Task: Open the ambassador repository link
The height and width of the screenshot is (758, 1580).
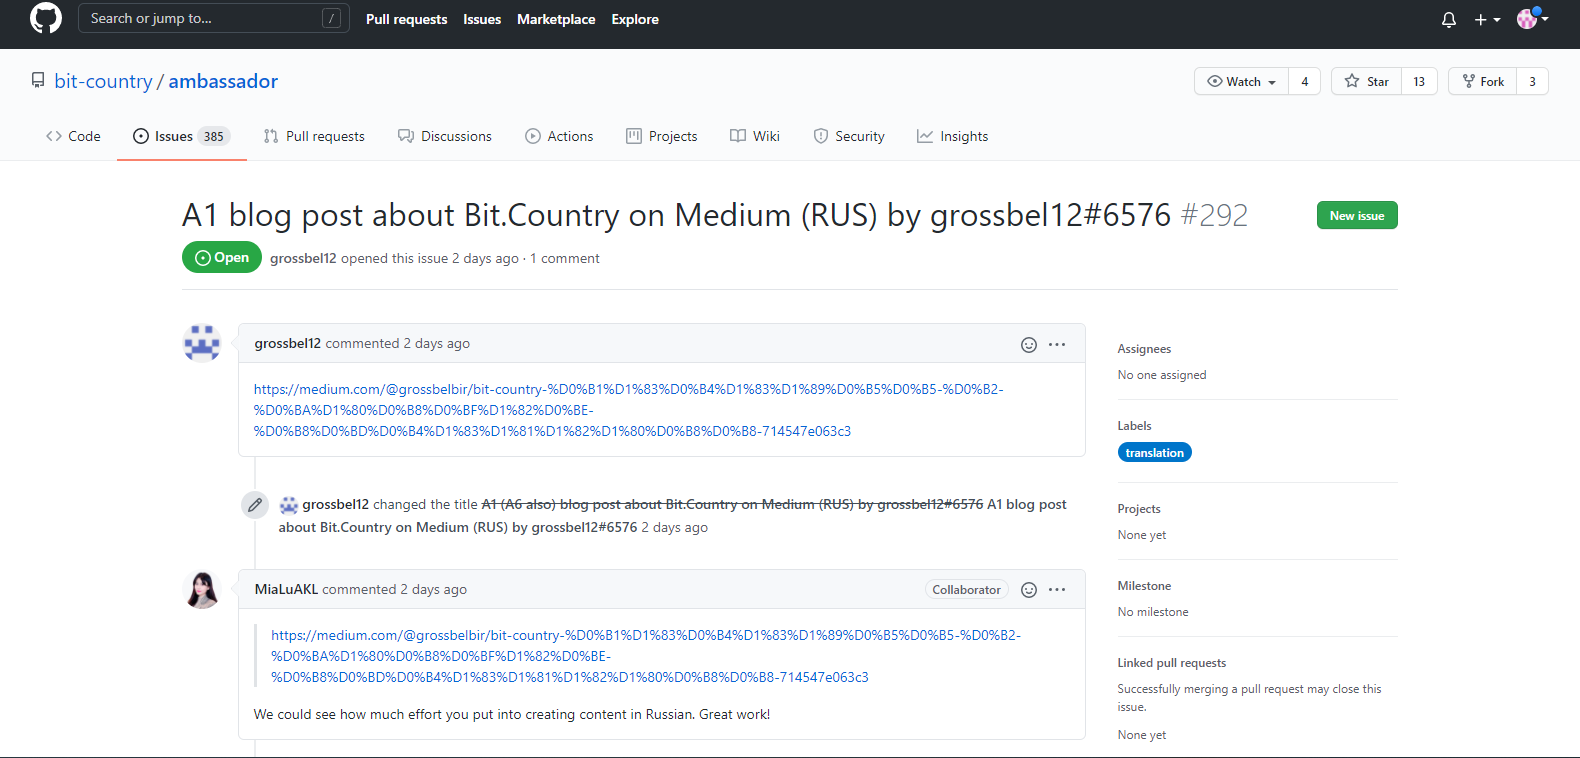Action: (223, 81)
